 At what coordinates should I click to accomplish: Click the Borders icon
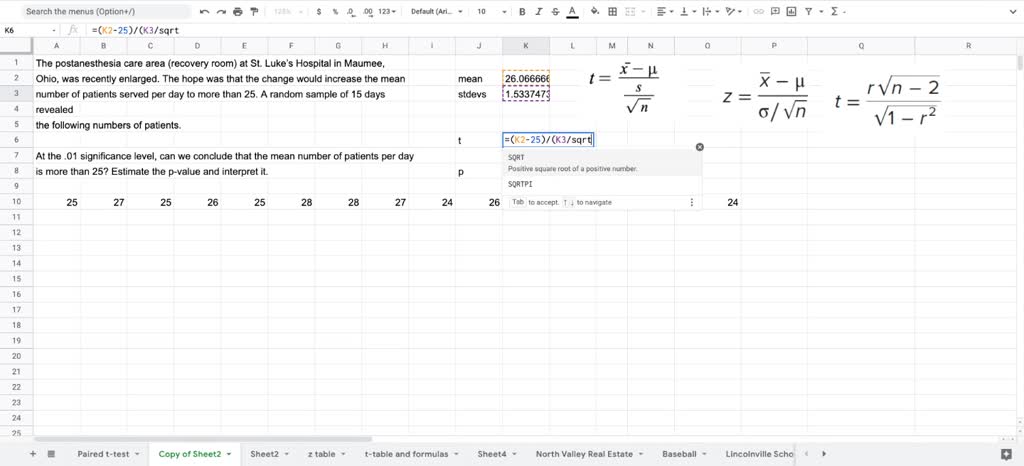point(612,12)
